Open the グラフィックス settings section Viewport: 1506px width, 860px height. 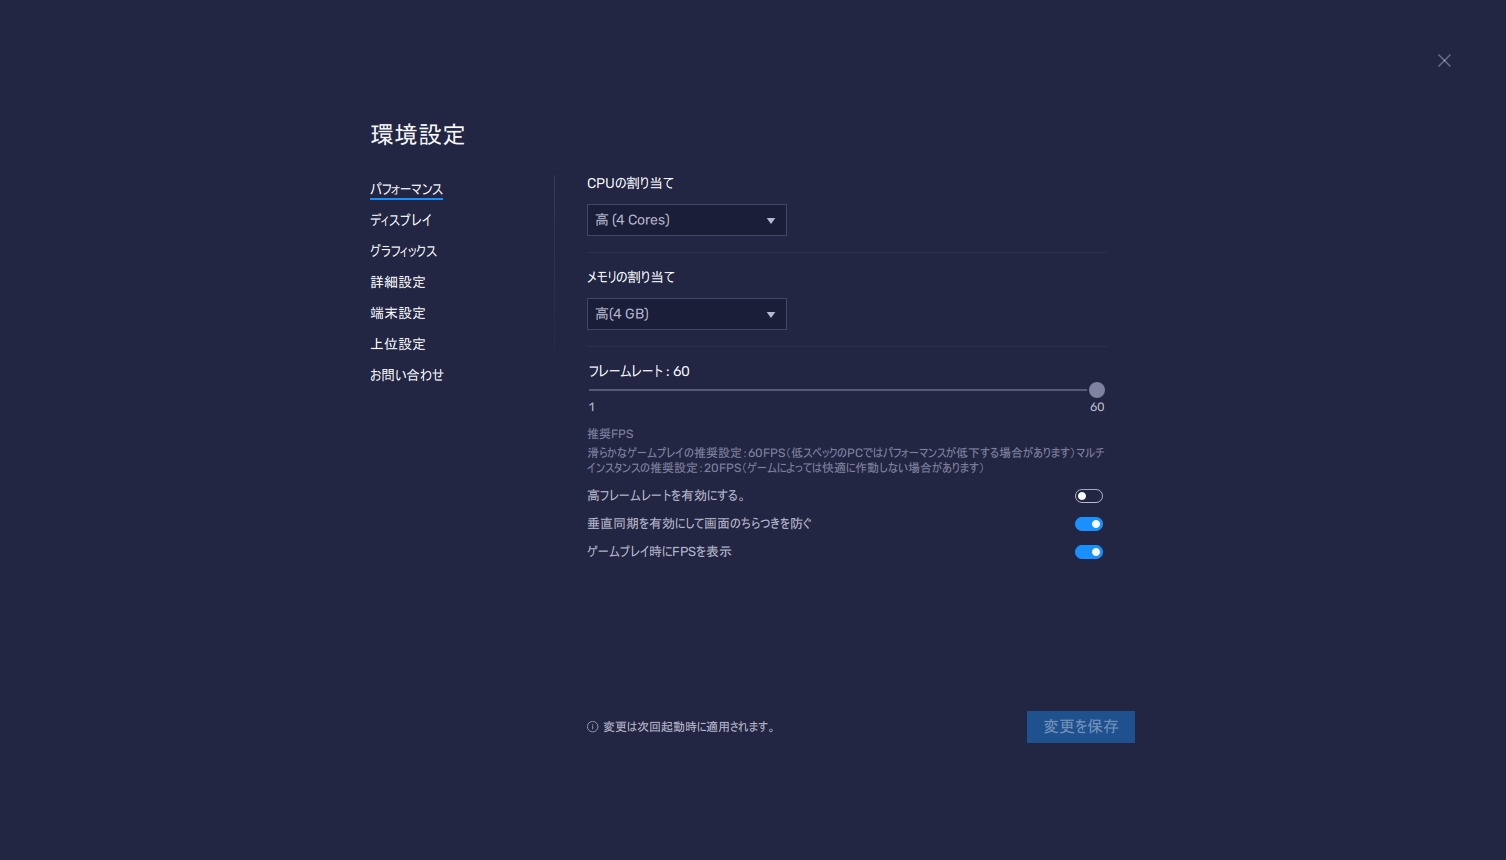tap(403, 251)
